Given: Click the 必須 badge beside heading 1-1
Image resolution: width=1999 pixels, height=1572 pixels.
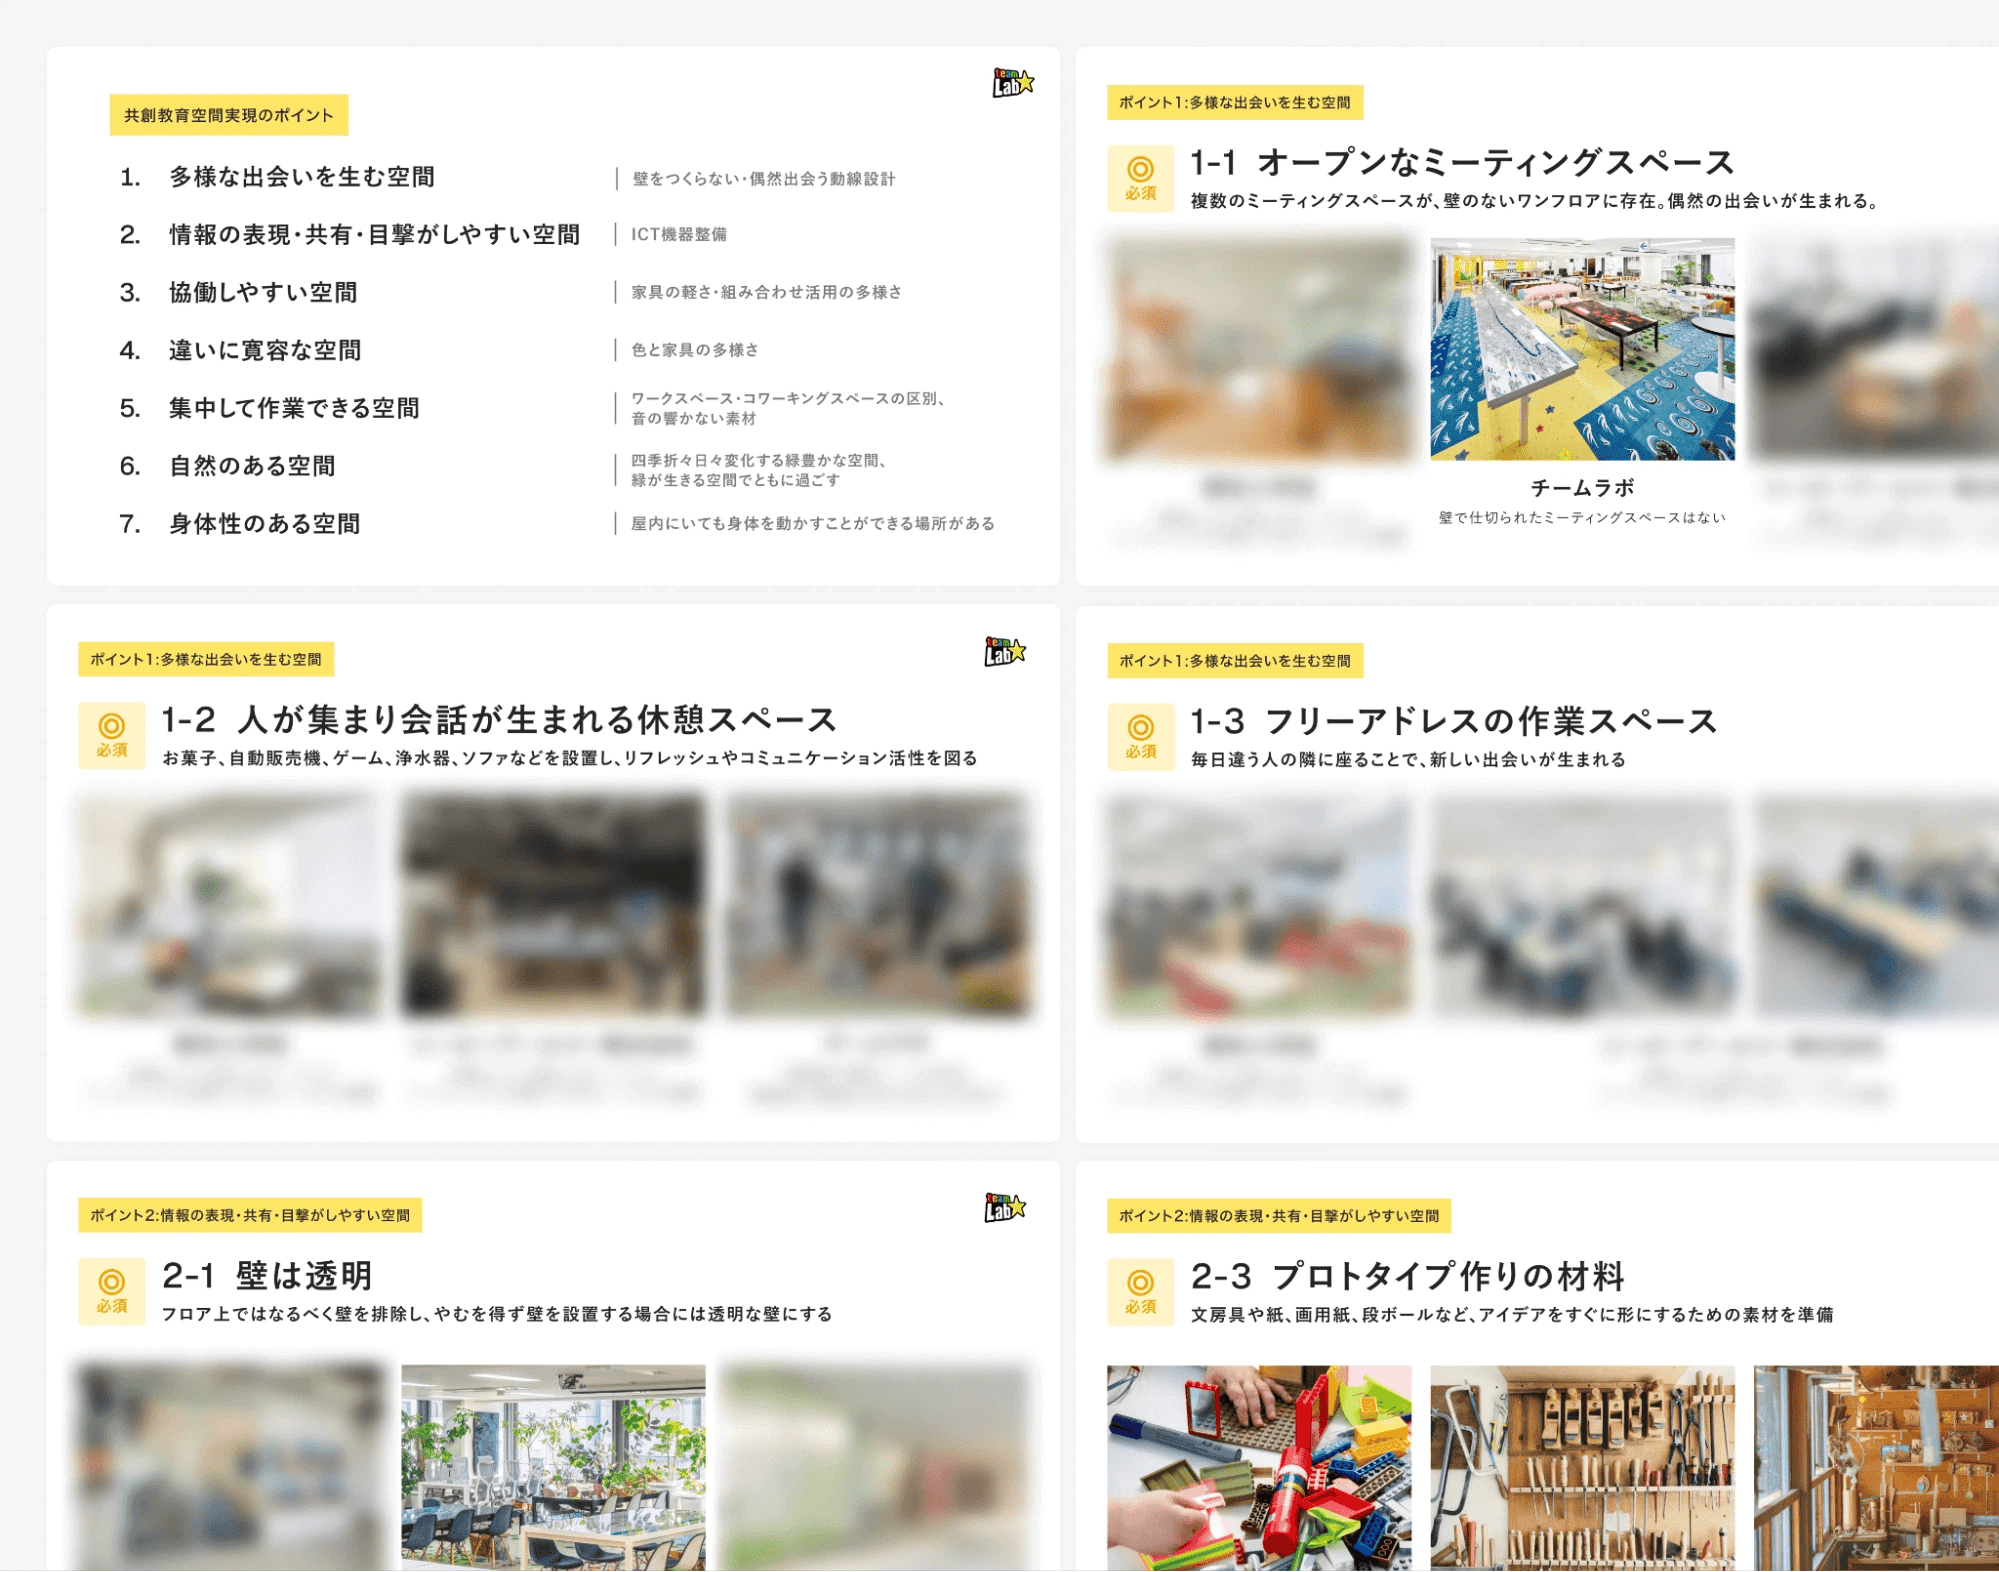Looking at the screenshot, I should pyautogui.click(x=1140, y=178).
